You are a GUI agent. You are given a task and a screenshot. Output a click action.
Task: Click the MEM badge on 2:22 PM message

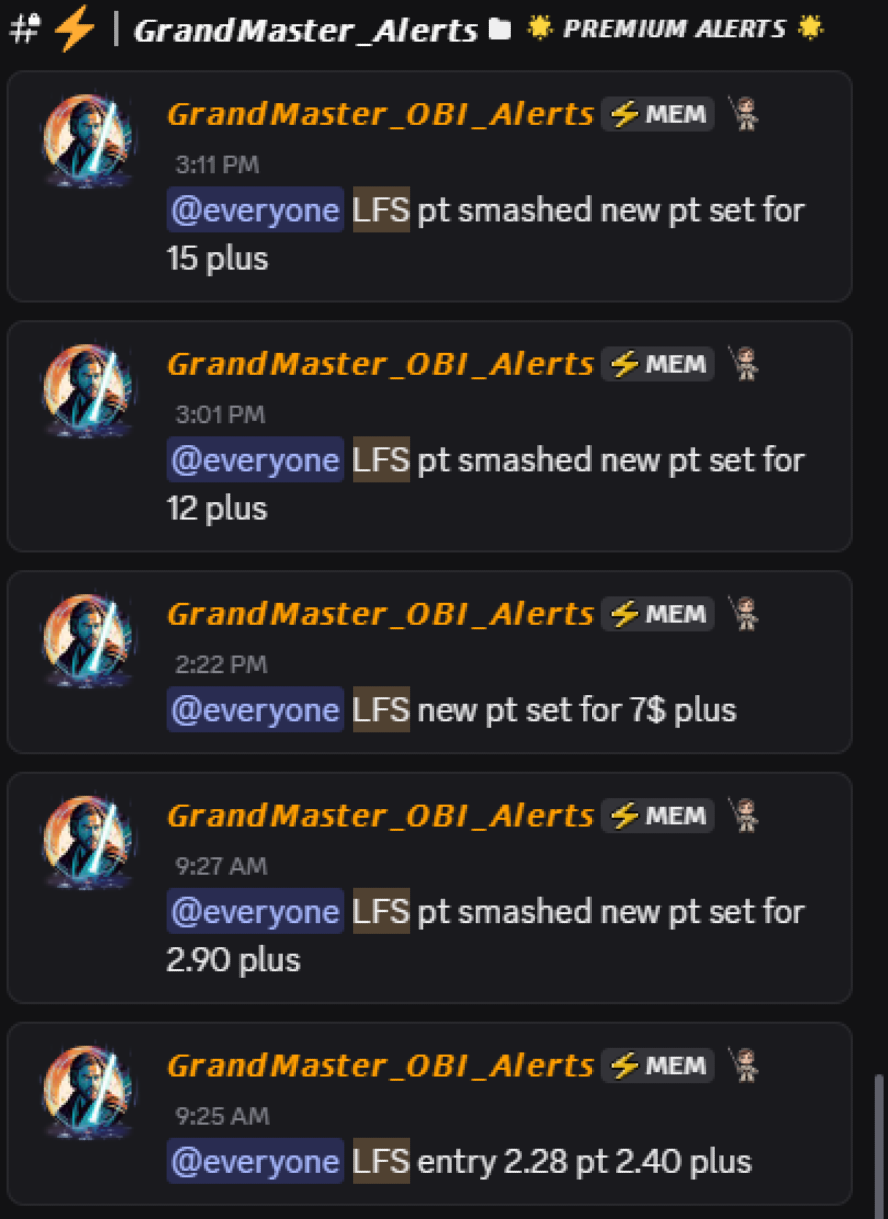pos(658,614)
